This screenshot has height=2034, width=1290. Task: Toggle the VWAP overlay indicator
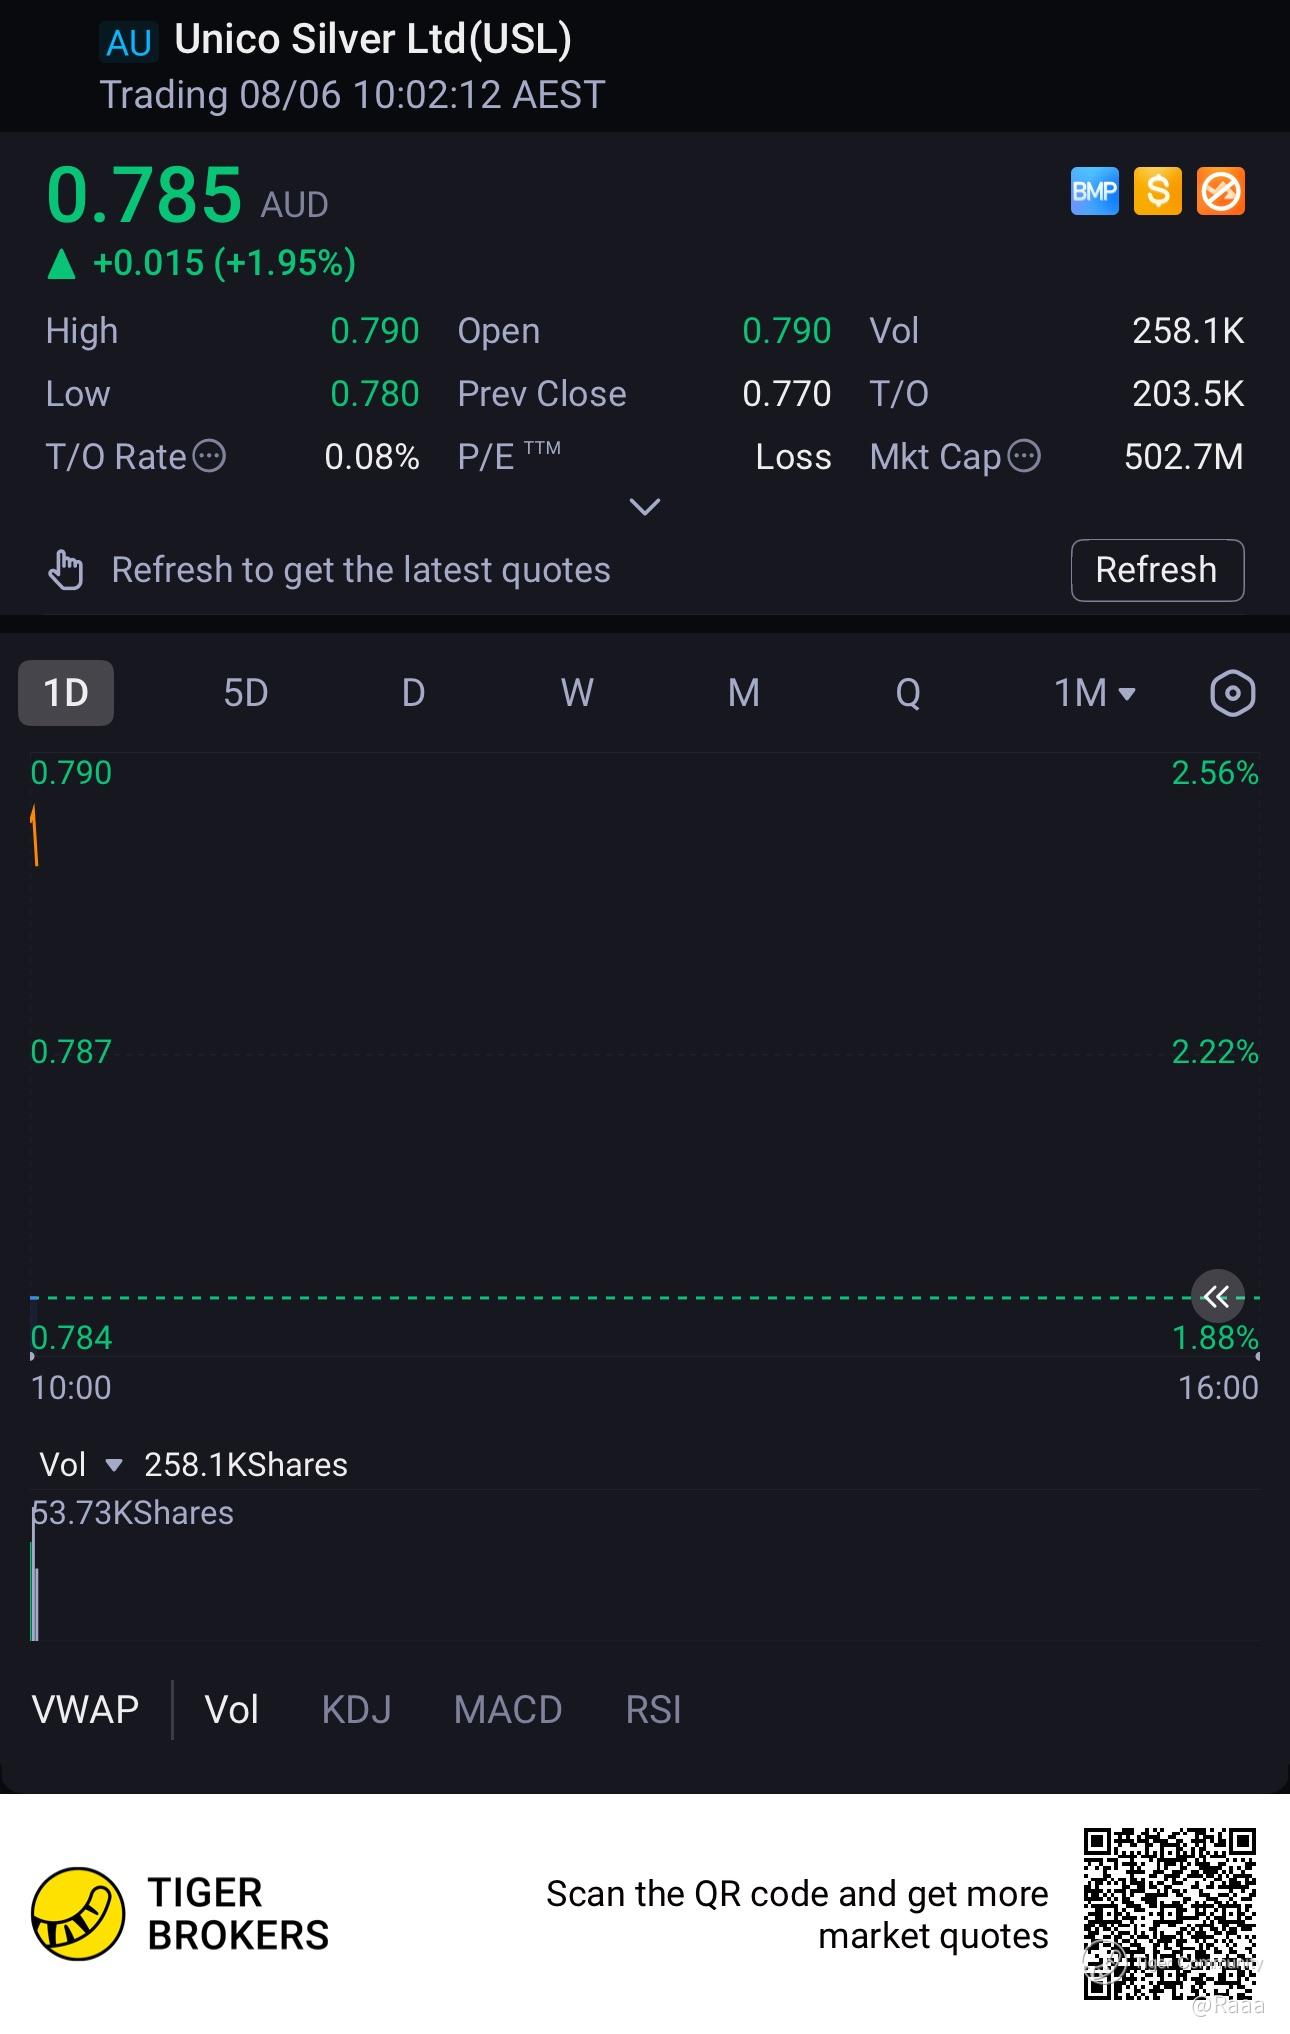(86, 1710)
